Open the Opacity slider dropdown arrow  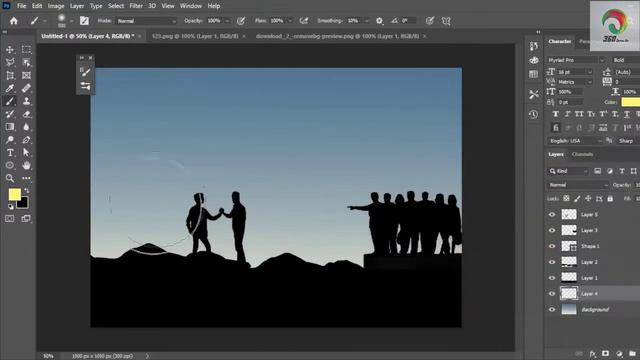[x=227, y=21]
